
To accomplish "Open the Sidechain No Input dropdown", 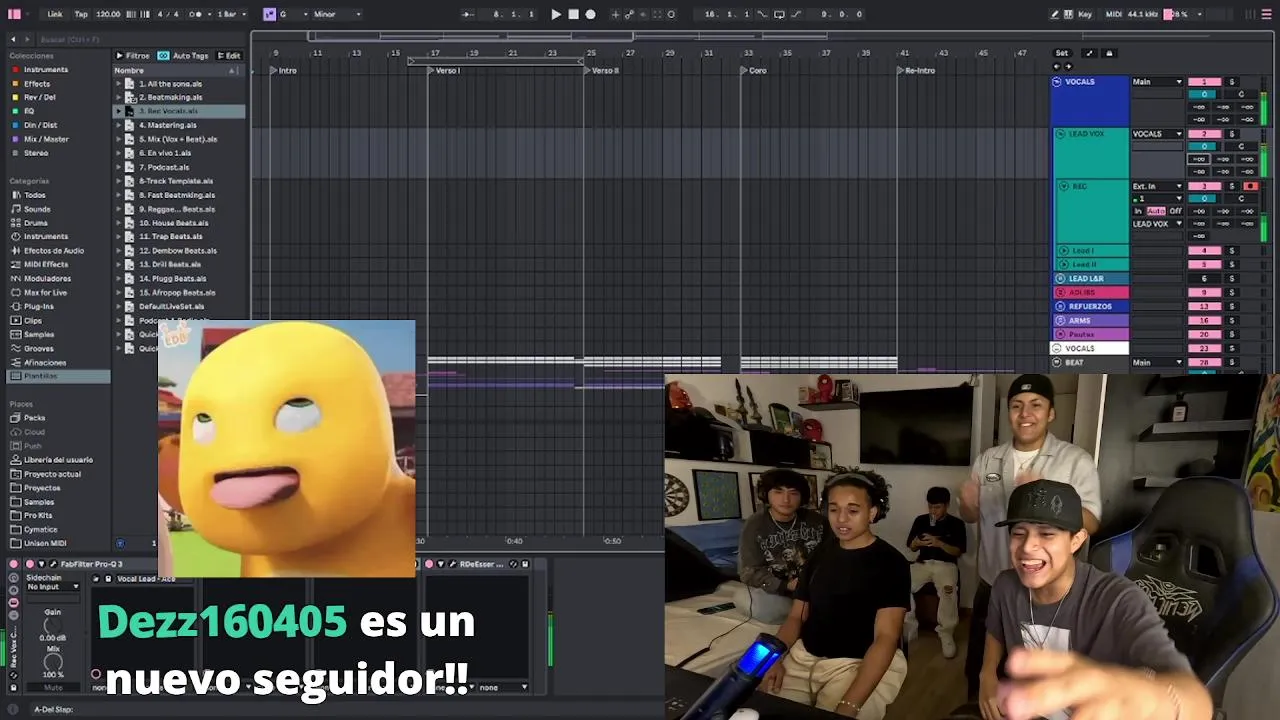I will coord(51,587).
